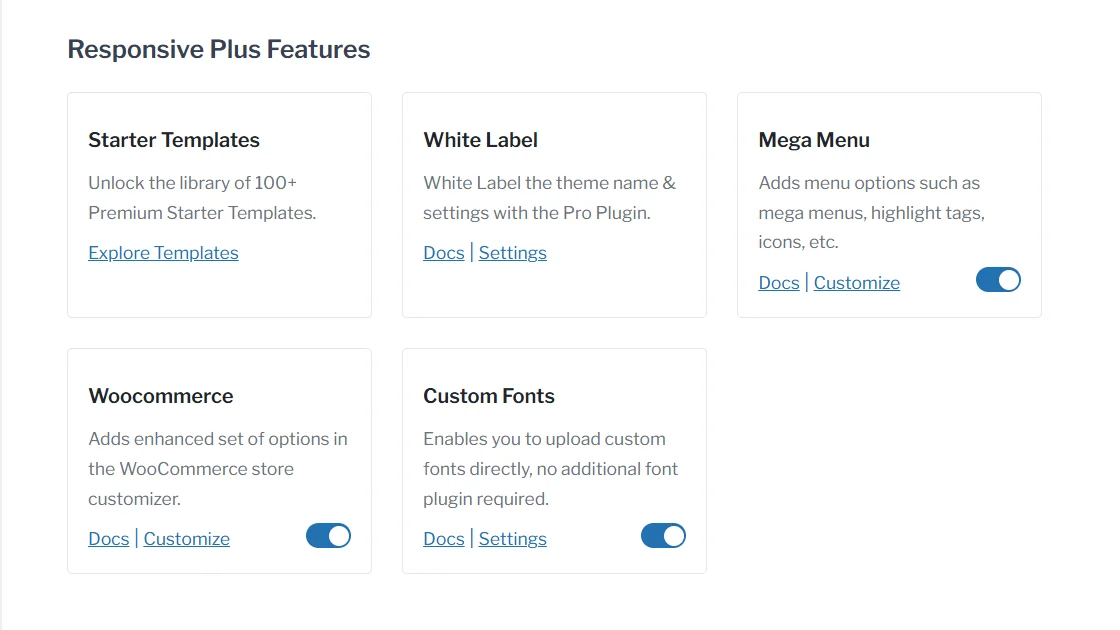Click the Responsive Plus Features heading
This screenshot has height=630, width=1120.
click(x=218, y=48)
